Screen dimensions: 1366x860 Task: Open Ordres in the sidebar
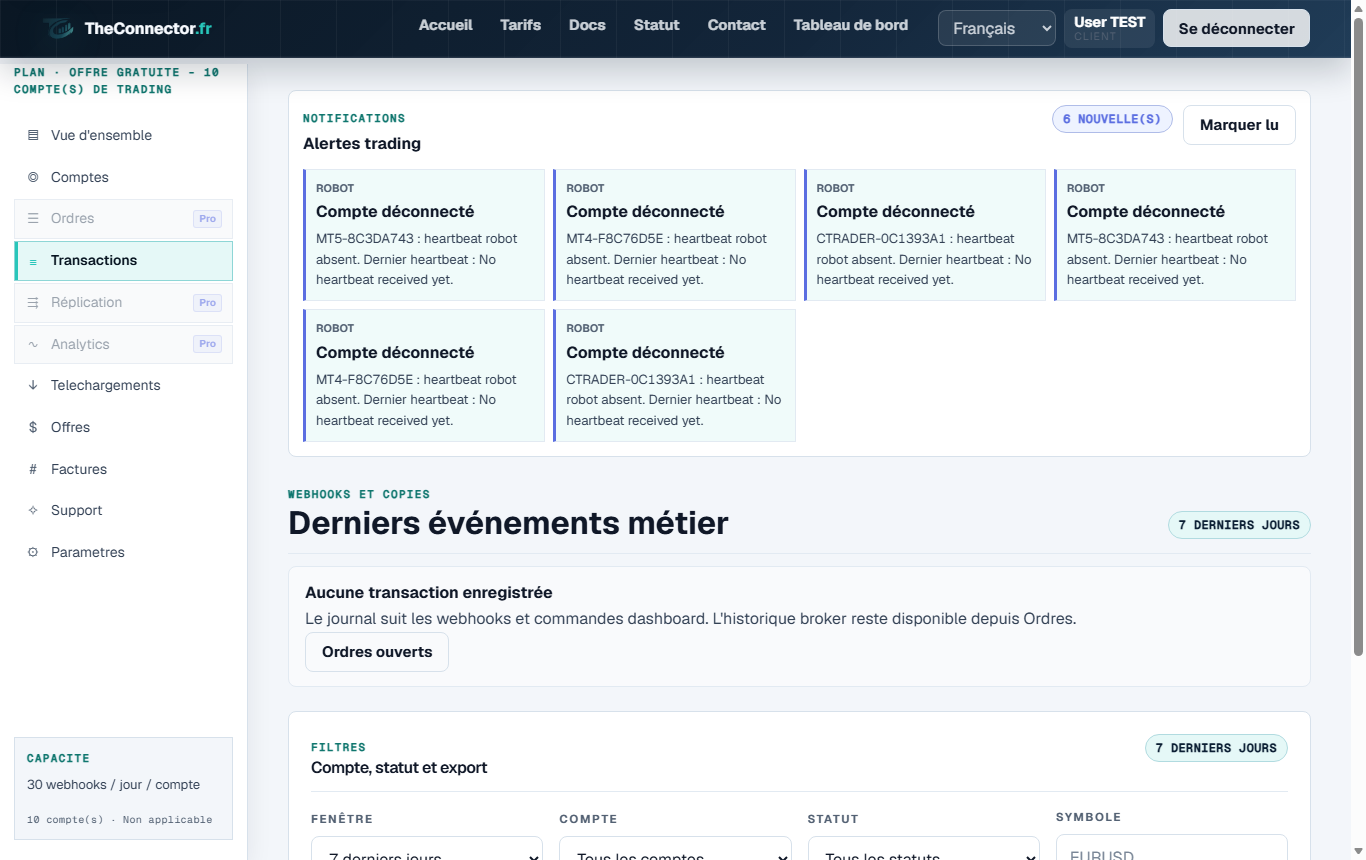tap(124, 218)
